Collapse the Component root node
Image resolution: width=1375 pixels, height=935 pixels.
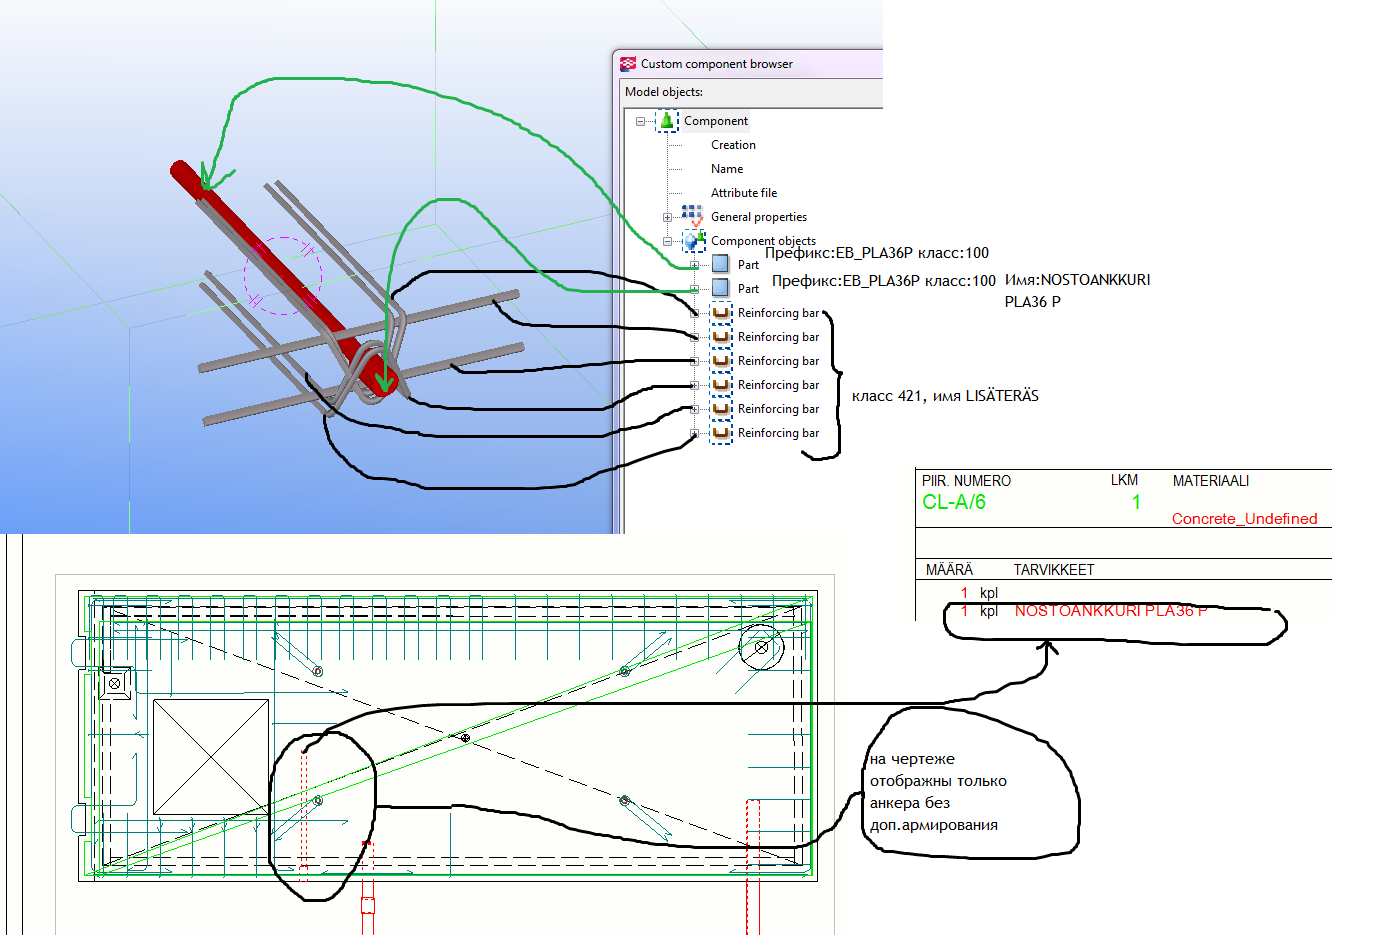[x=640, y=121]
